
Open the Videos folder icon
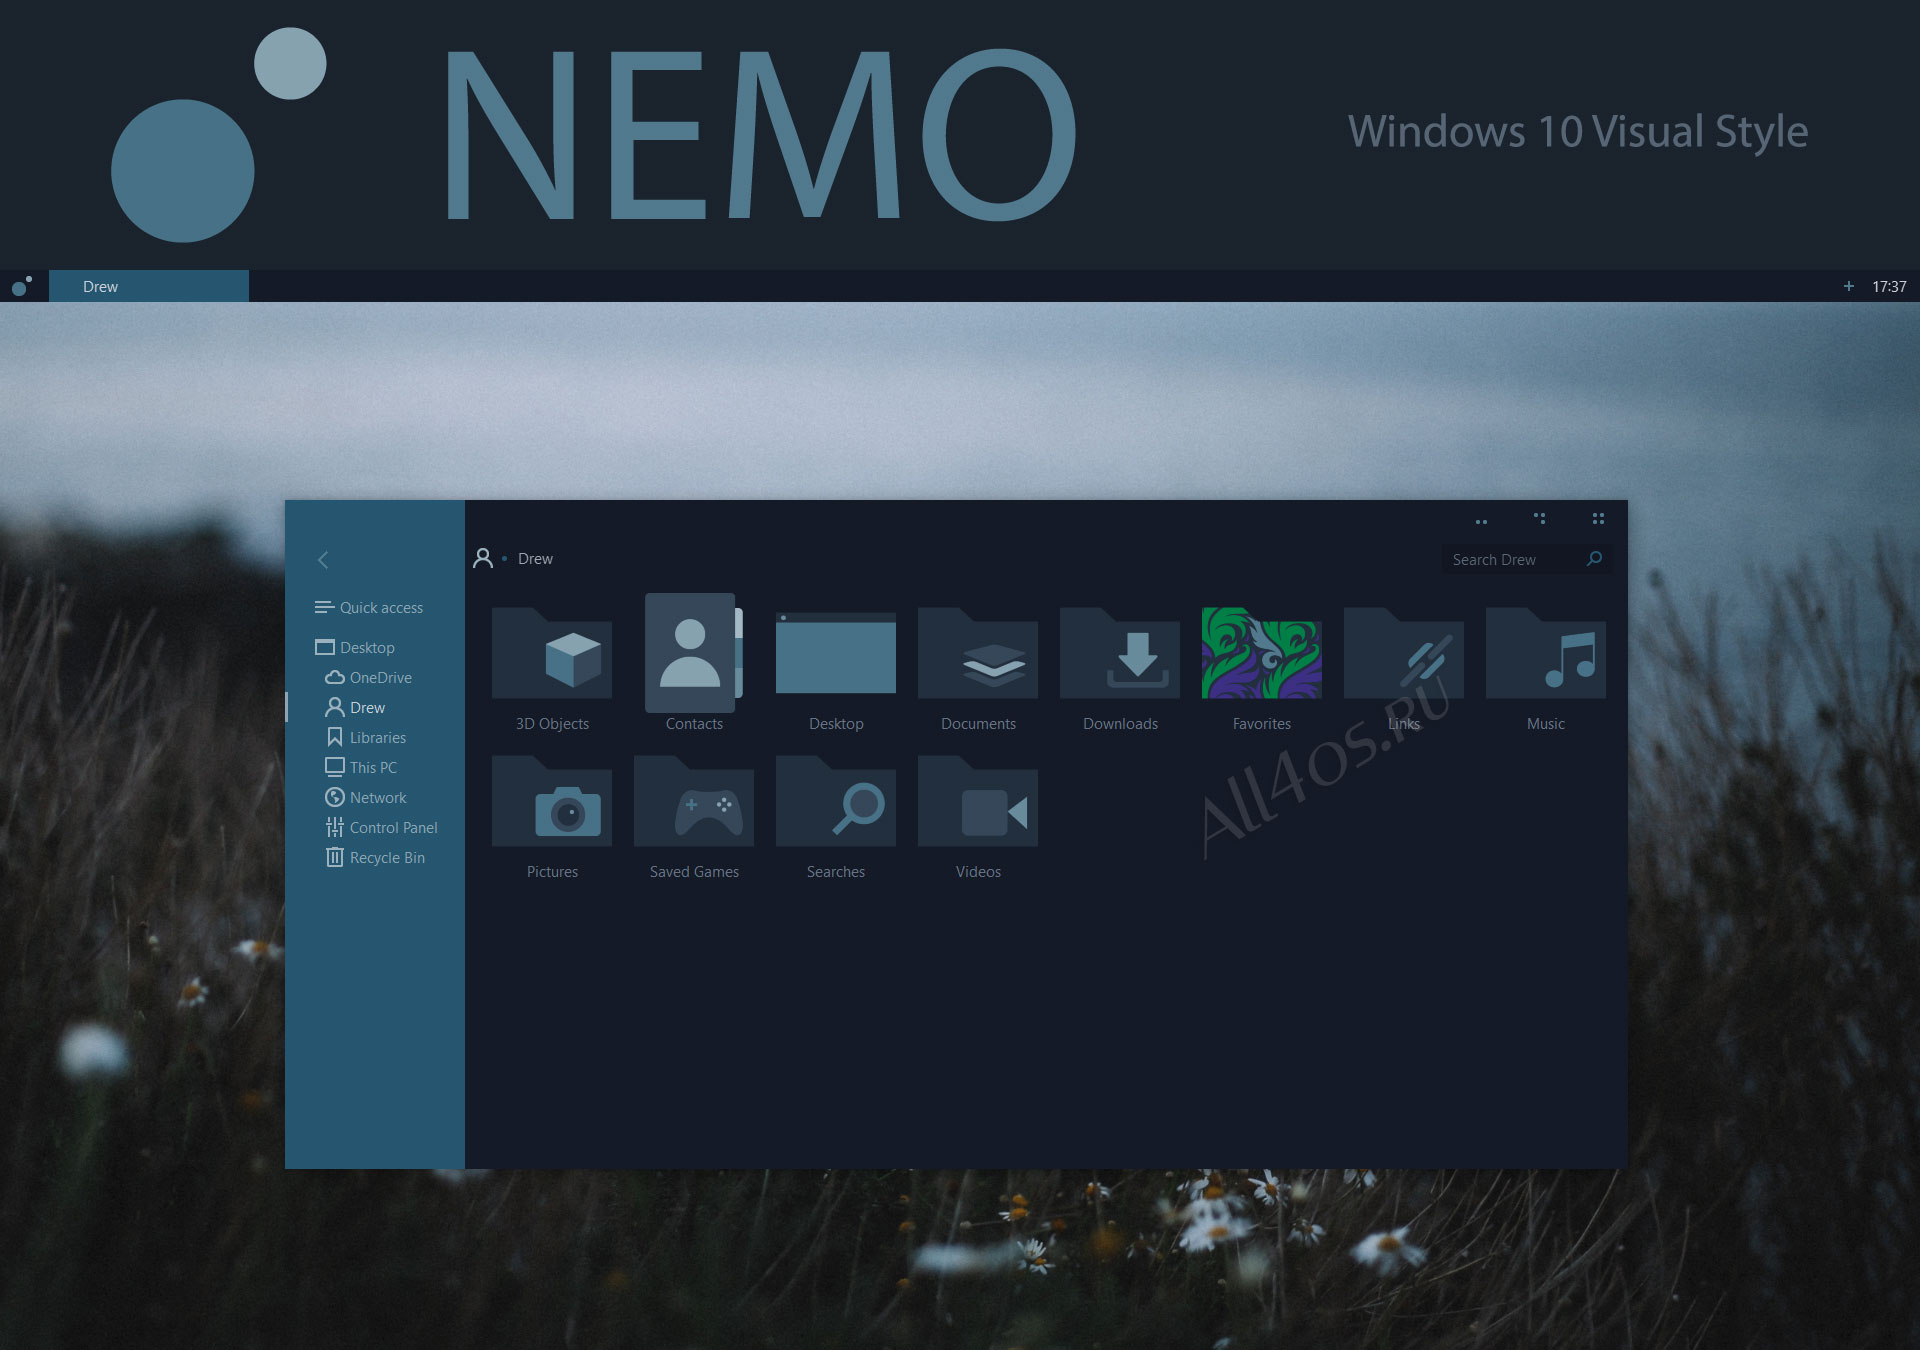pyautogui.click(x=978, y=801)
